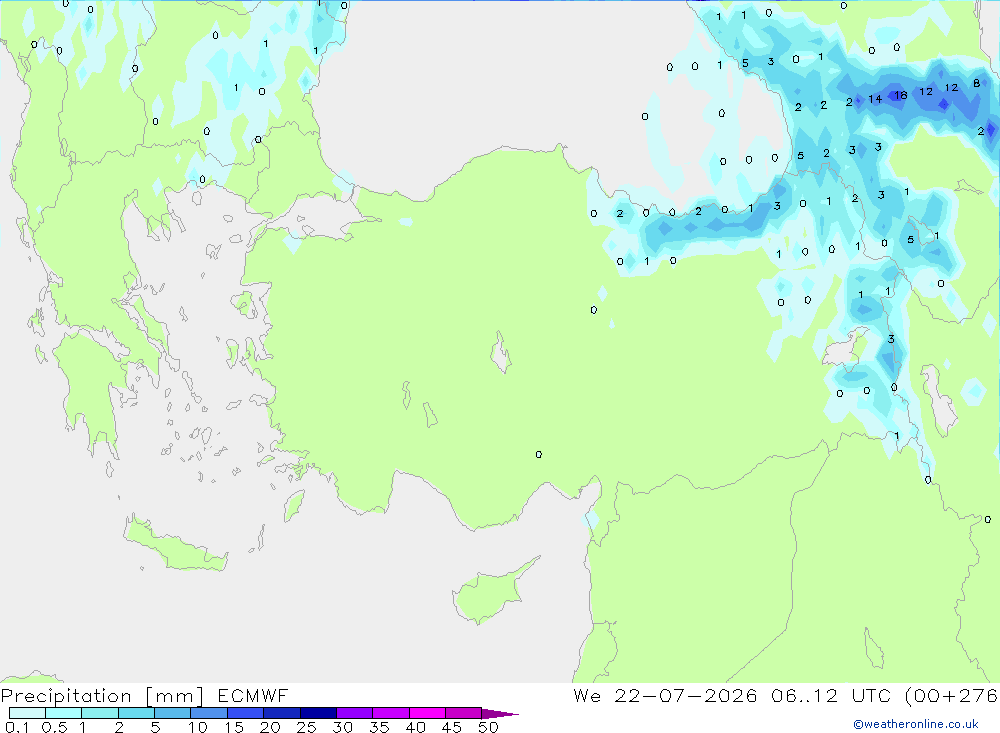
Task: Click the "20" legend scale label
Action: tap(270, 727)
